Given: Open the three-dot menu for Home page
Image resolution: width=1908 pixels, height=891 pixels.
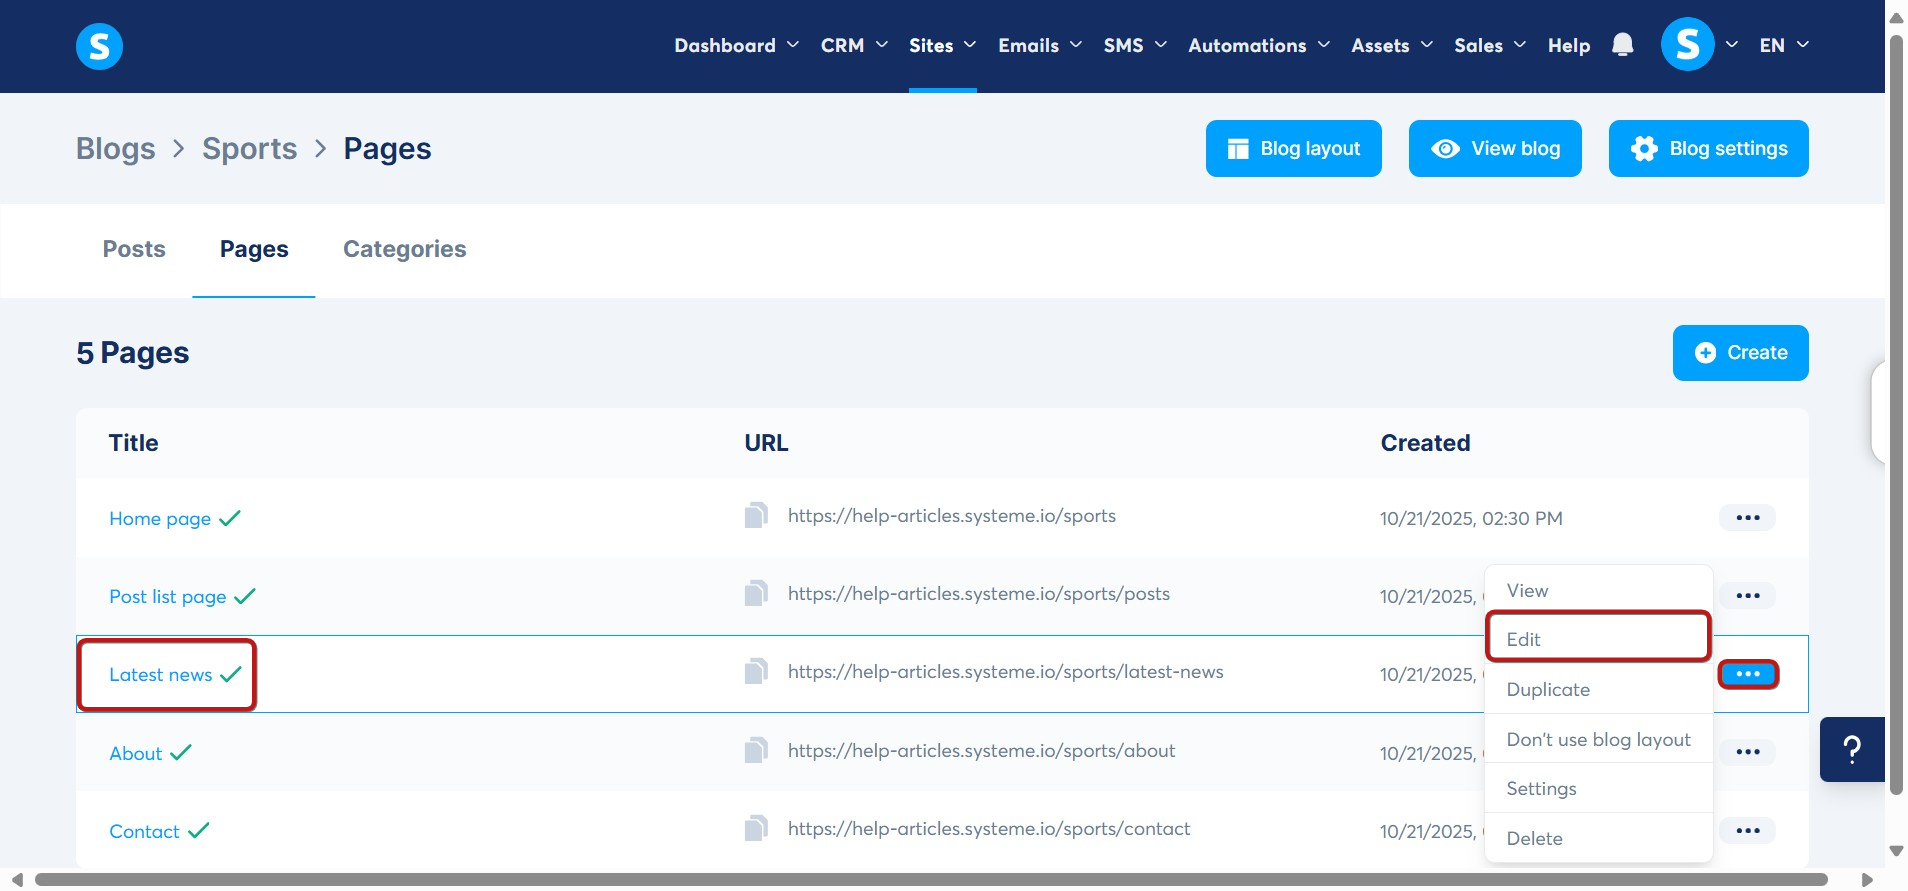Looking at the screenshot, I should (1747, 518).
